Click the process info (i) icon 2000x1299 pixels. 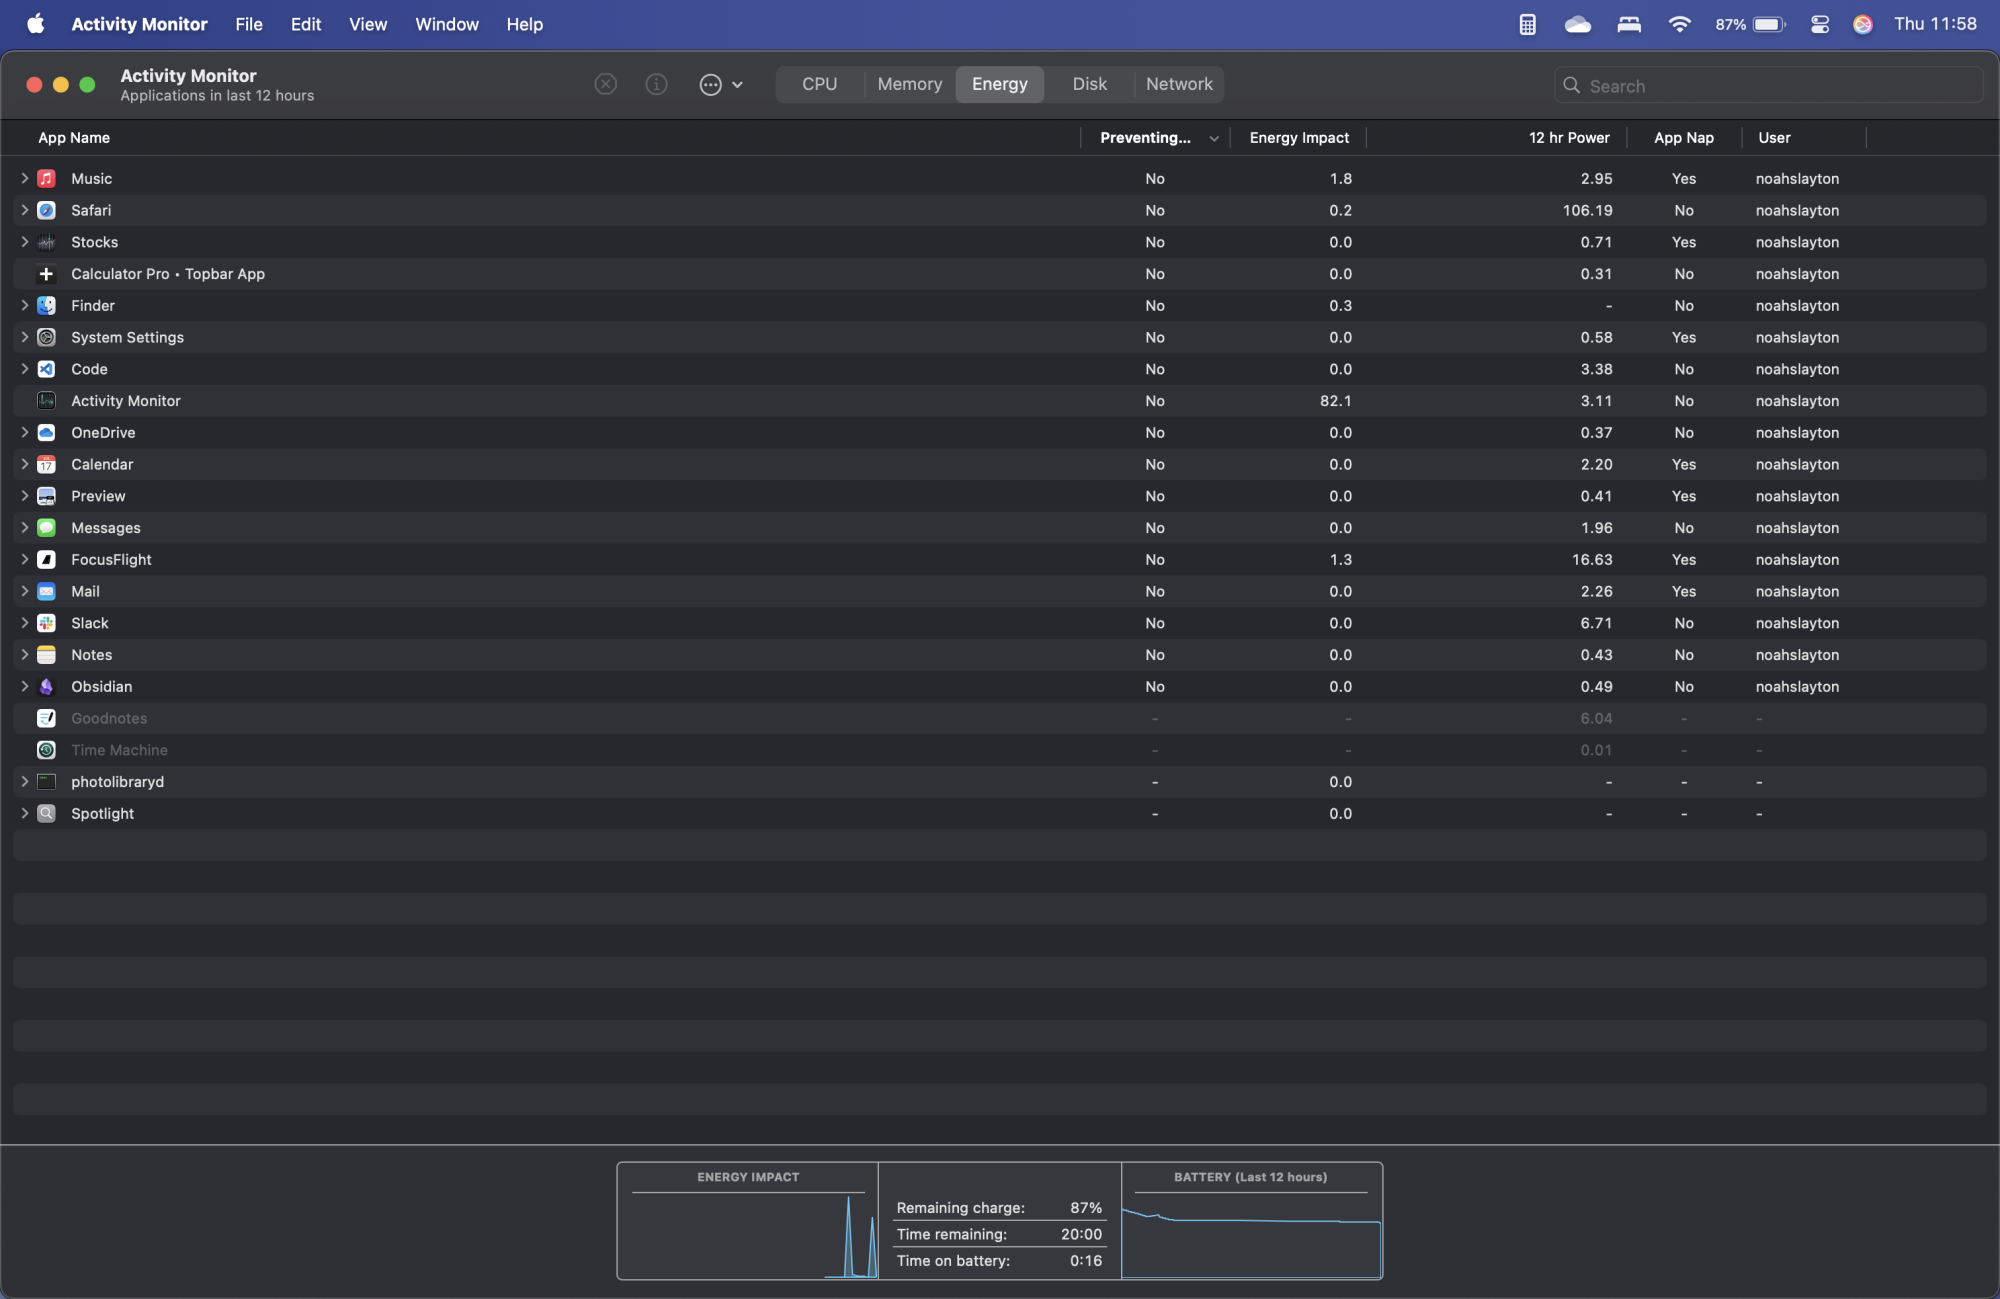point(656,85)
